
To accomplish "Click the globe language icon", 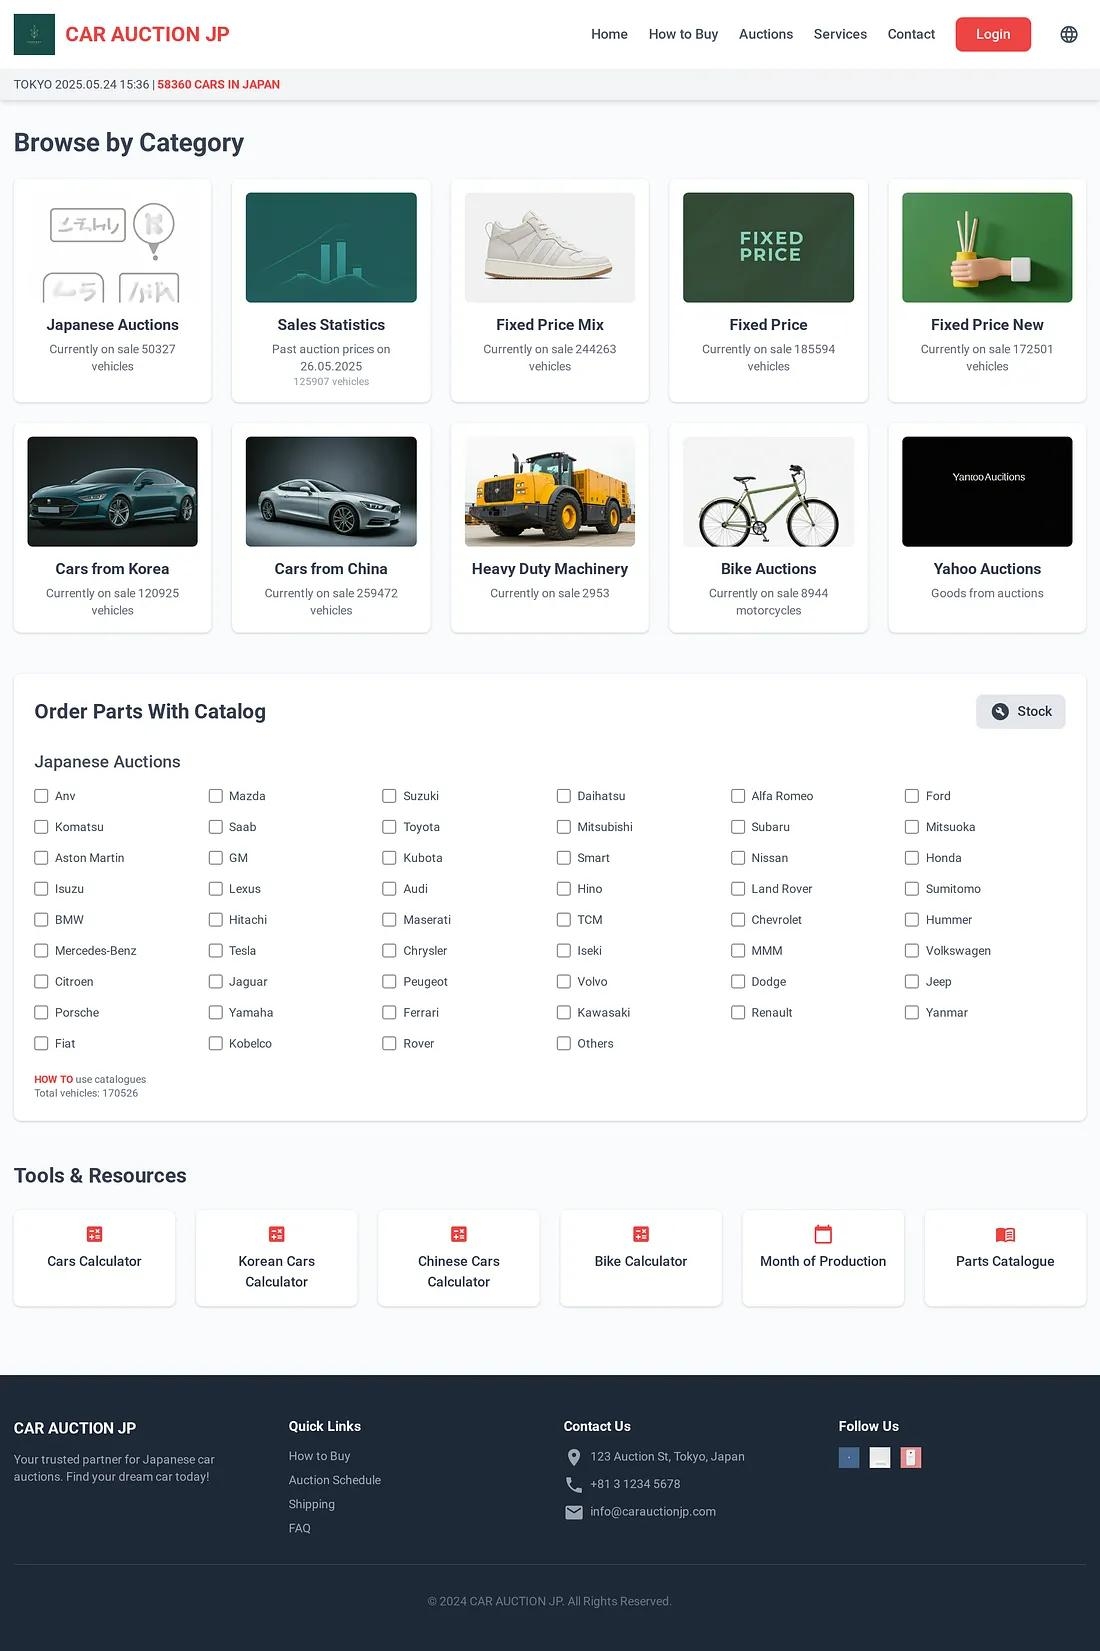I will tap(1069, 34).
